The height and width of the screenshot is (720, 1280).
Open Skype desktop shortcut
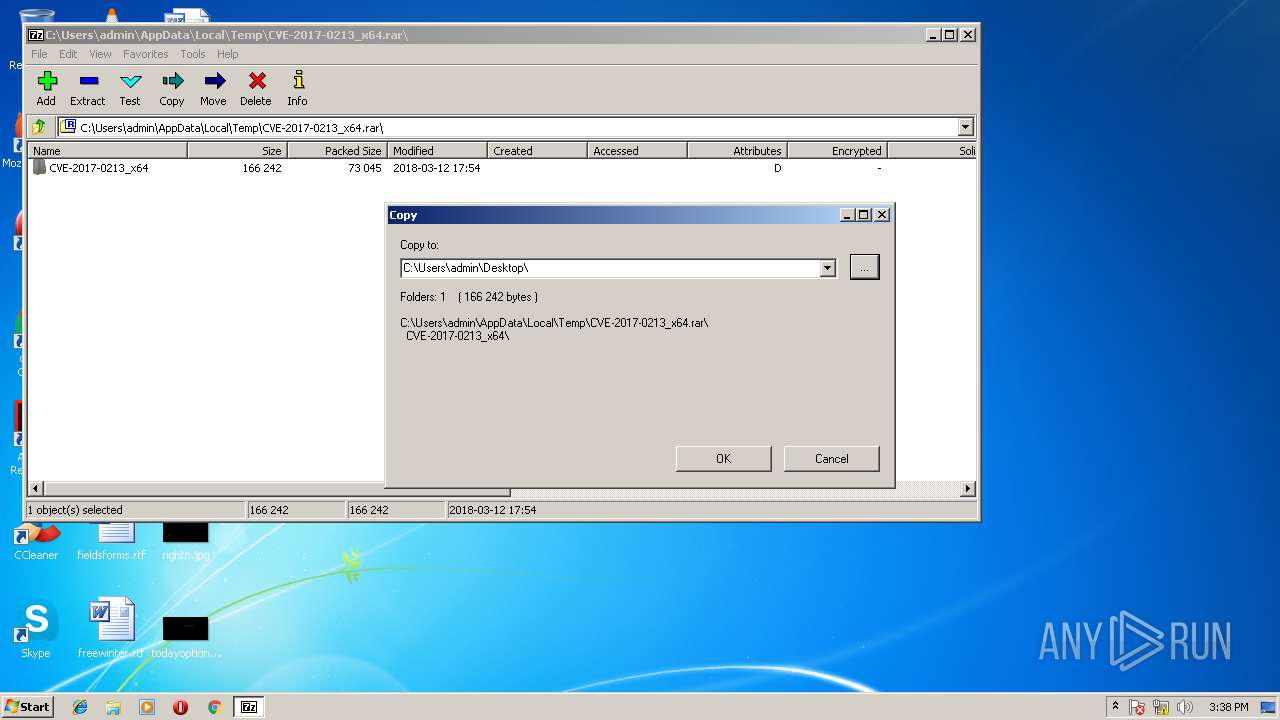click(36, 629)
